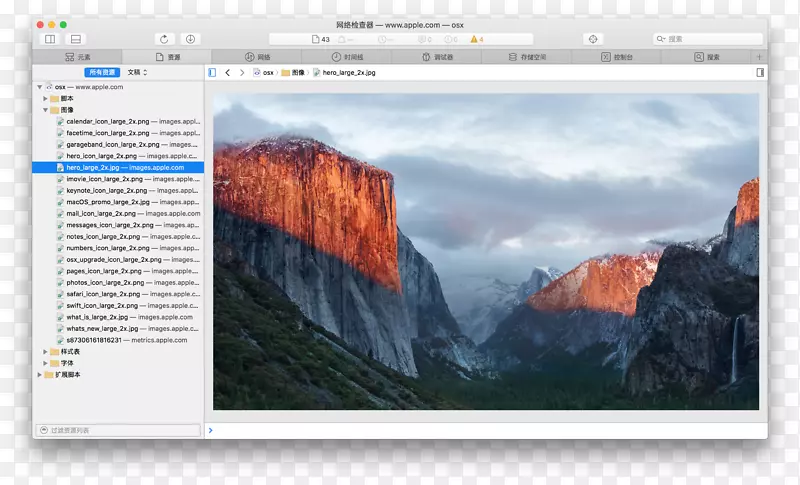Collapse the osx — www.apple.com tree root
This screenshot has width=800, height=485.
pyautogui.click(x=40, y=87)
